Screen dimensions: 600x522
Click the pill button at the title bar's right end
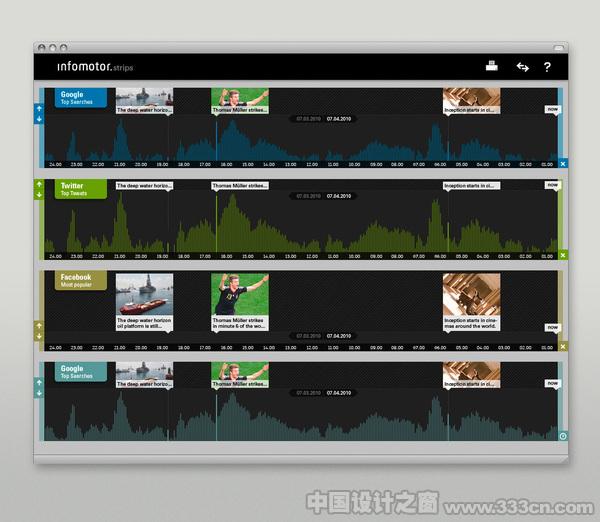click(559, 48)
